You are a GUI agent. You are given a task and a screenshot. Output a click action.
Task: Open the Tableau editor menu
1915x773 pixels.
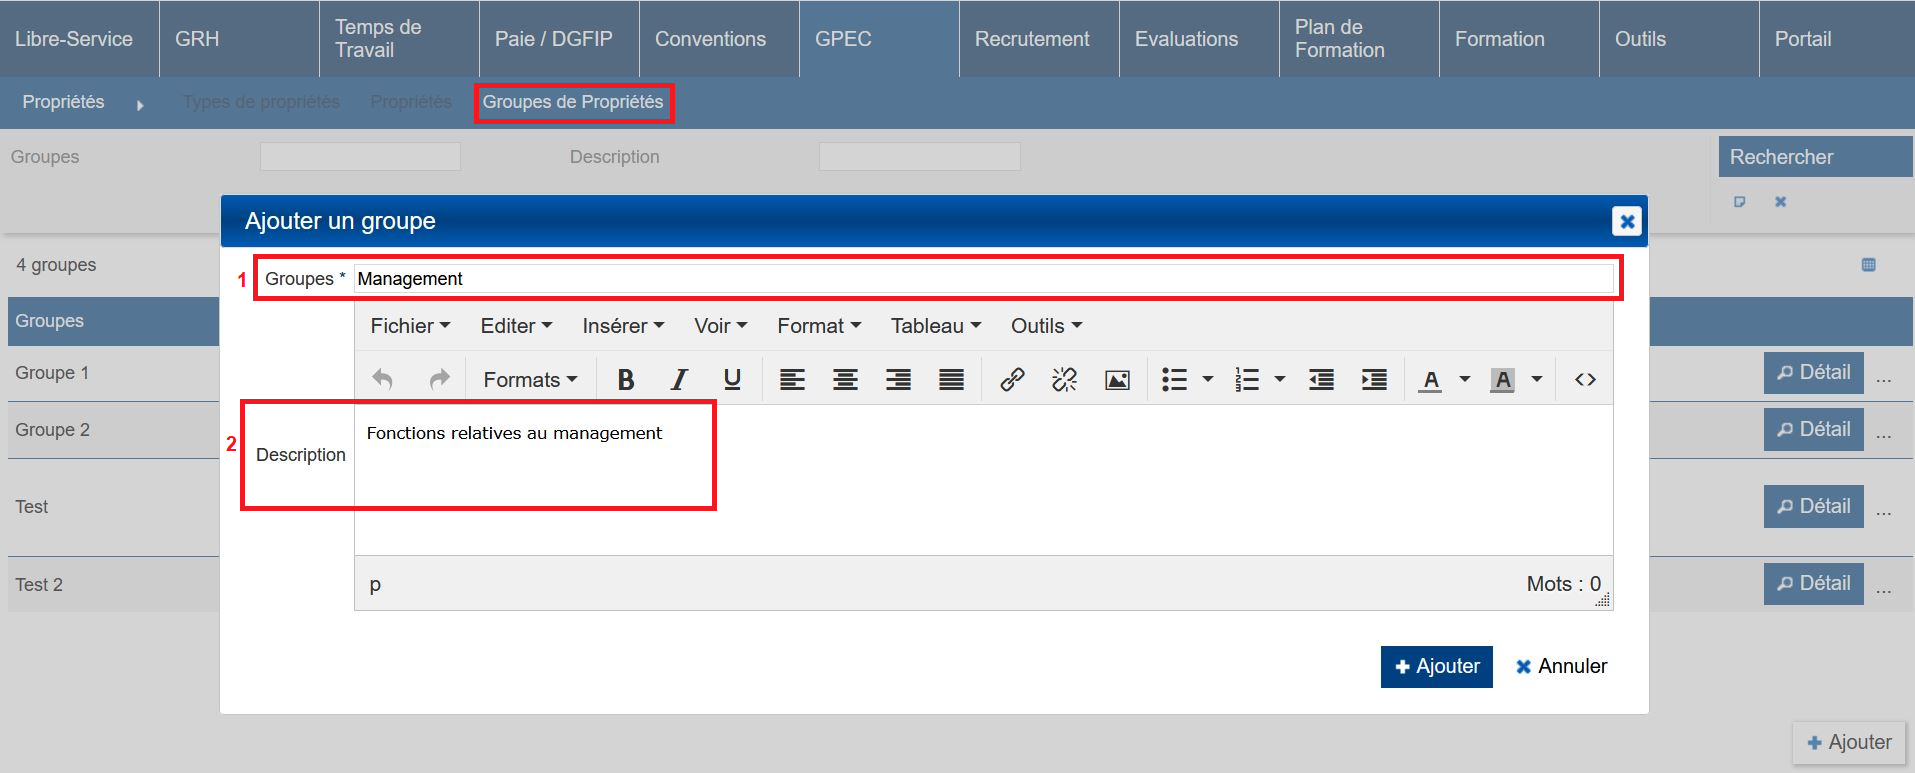tap(935, 326)
